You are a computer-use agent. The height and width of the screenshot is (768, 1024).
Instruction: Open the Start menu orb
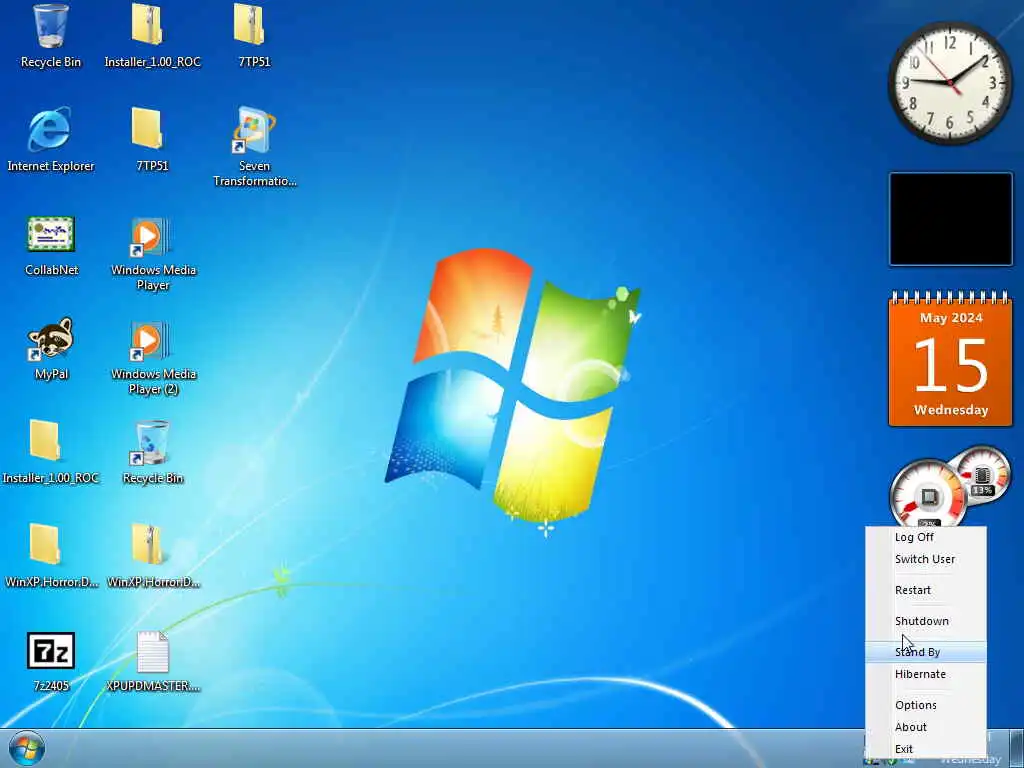(x=27, y=749)
